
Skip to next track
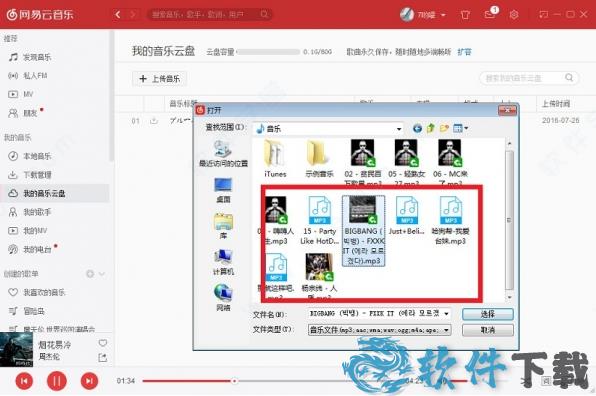pyautogui.click(x=89, y=380)
